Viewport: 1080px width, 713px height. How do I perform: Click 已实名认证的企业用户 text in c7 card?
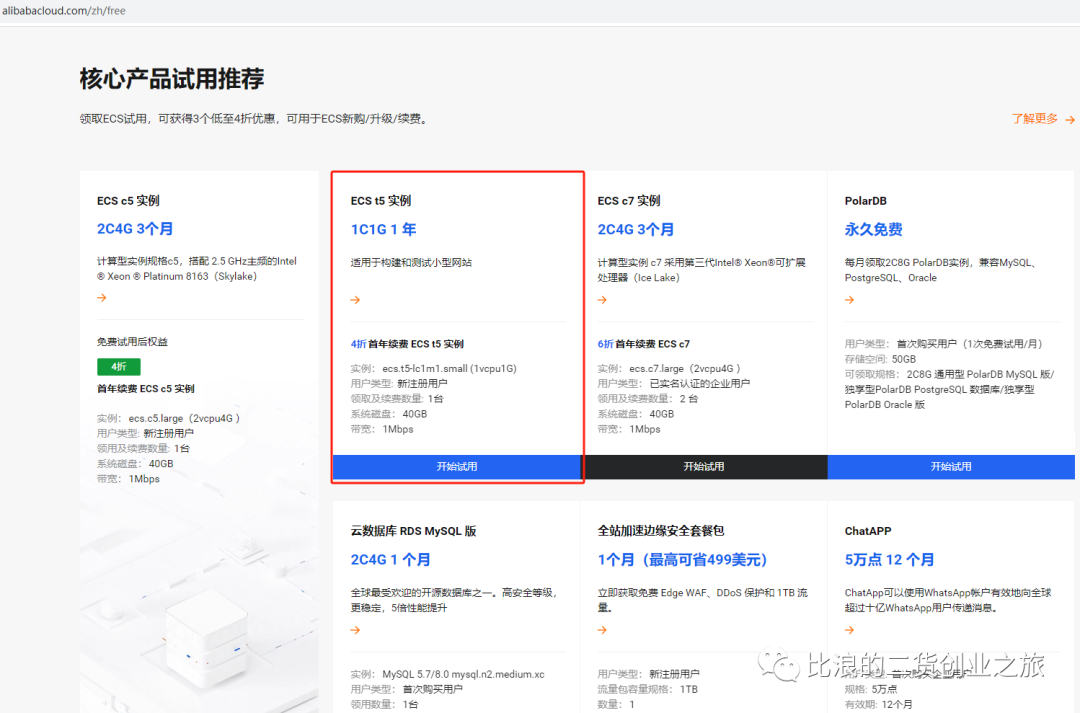(x=700, y=384)
